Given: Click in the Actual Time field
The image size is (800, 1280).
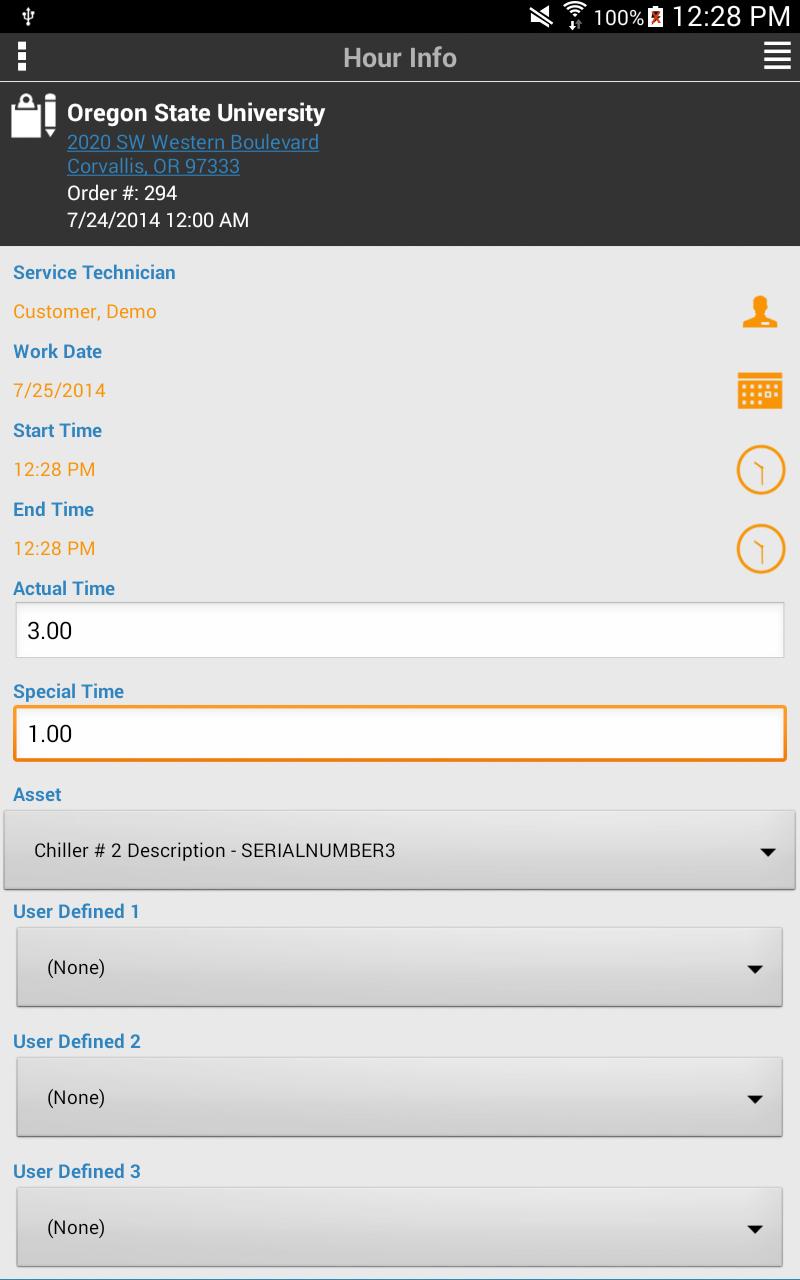Looking at the screenshot, I should click(x=400, y=630).
